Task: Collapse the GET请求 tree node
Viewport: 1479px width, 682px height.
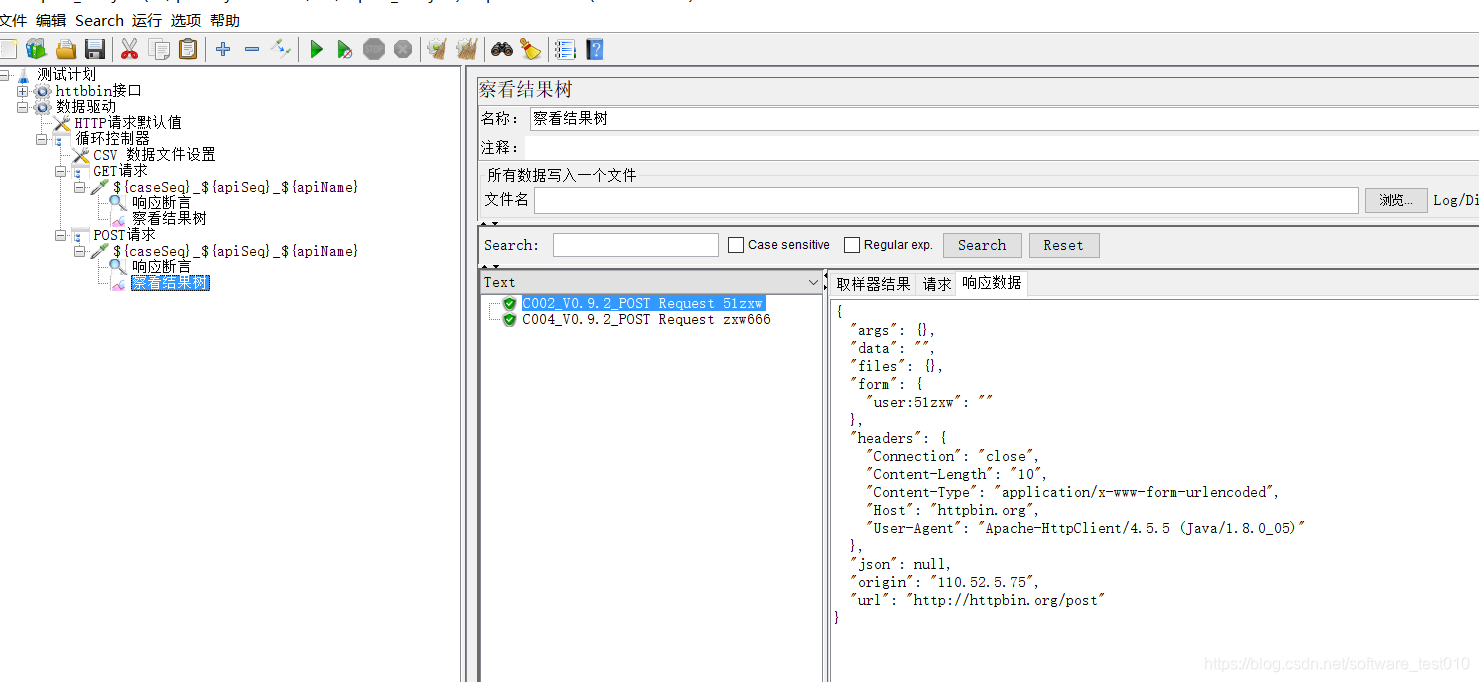Action: 60,171
